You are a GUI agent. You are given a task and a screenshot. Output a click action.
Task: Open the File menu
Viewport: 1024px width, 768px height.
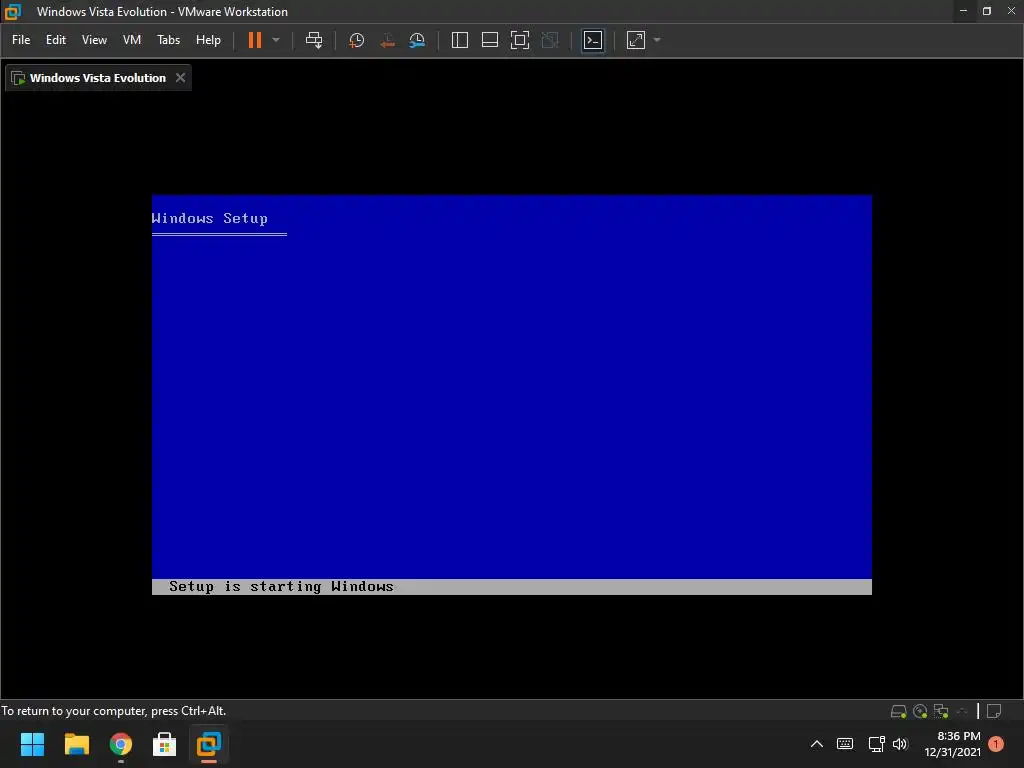click(x=21, y=40)
